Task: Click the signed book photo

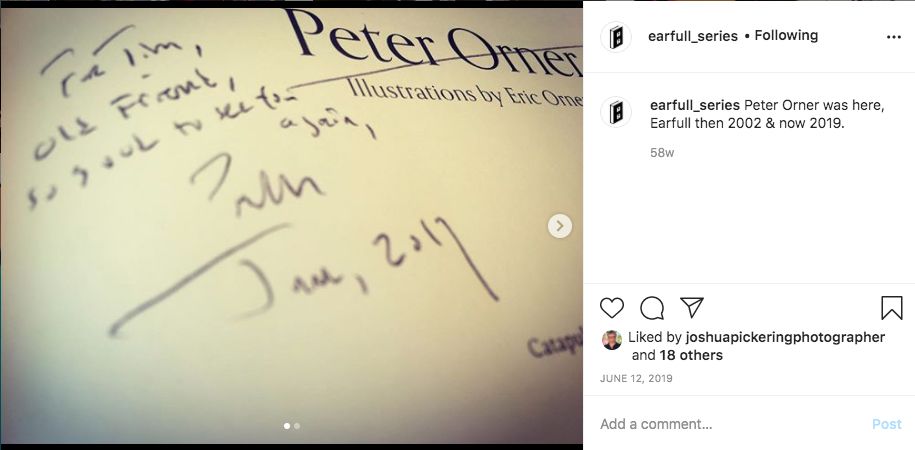Action: click(x=291, y=225)
